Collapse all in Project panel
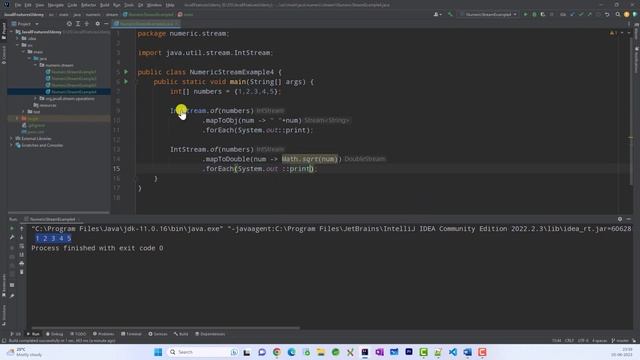The image size is (640, 360). (x=87, y=24)
